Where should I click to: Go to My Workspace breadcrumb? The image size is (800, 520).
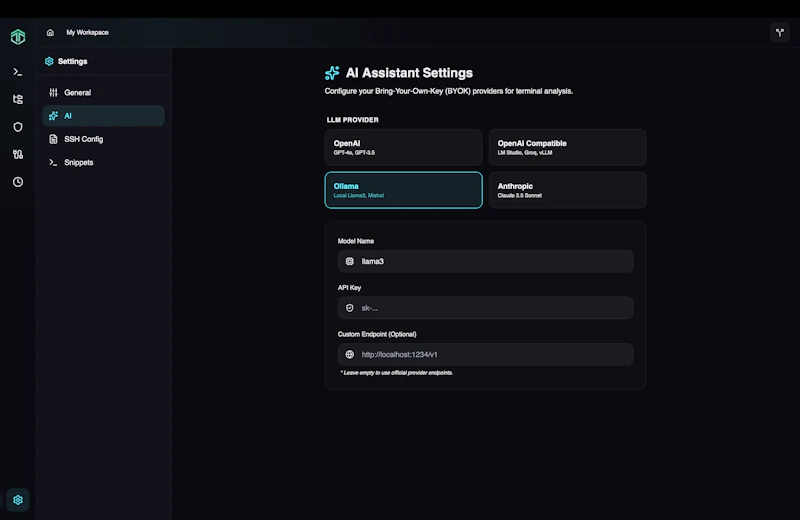point(87,33)
